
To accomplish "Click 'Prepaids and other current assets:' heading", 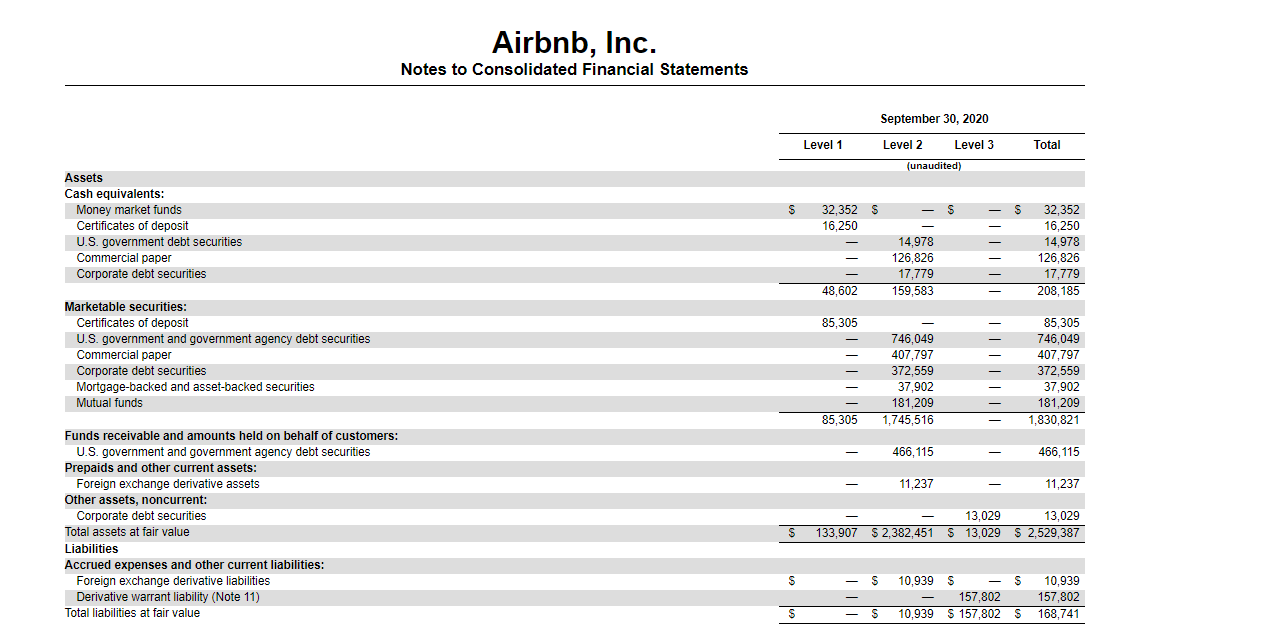I will pos(161,468).
